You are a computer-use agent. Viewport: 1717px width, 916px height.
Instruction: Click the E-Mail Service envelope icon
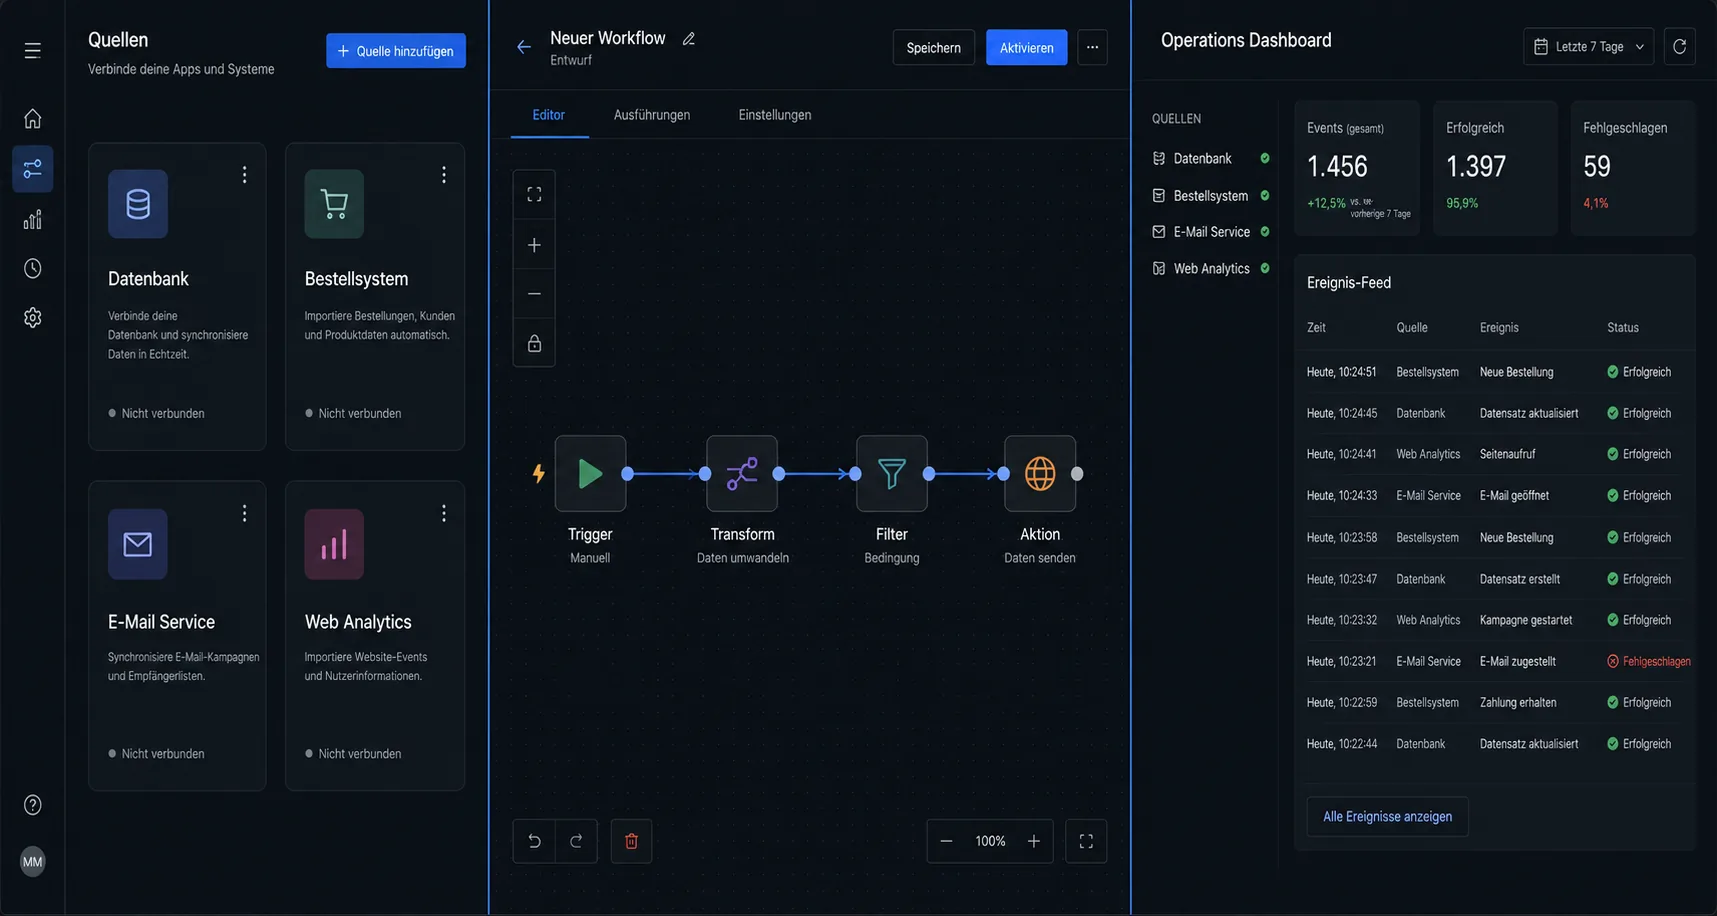tap(138, 544)
